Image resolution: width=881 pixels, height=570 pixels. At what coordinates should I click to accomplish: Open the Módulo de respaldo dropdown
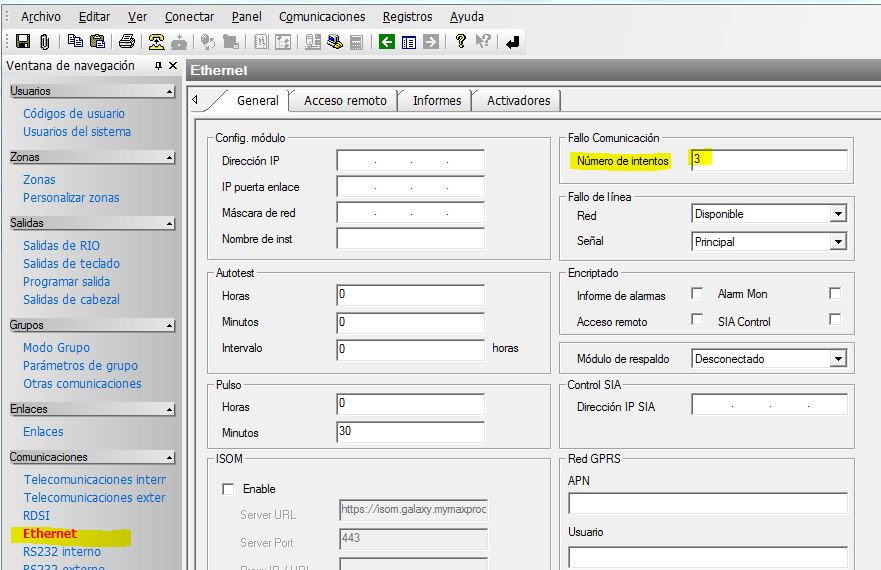(x=838, y=359)
